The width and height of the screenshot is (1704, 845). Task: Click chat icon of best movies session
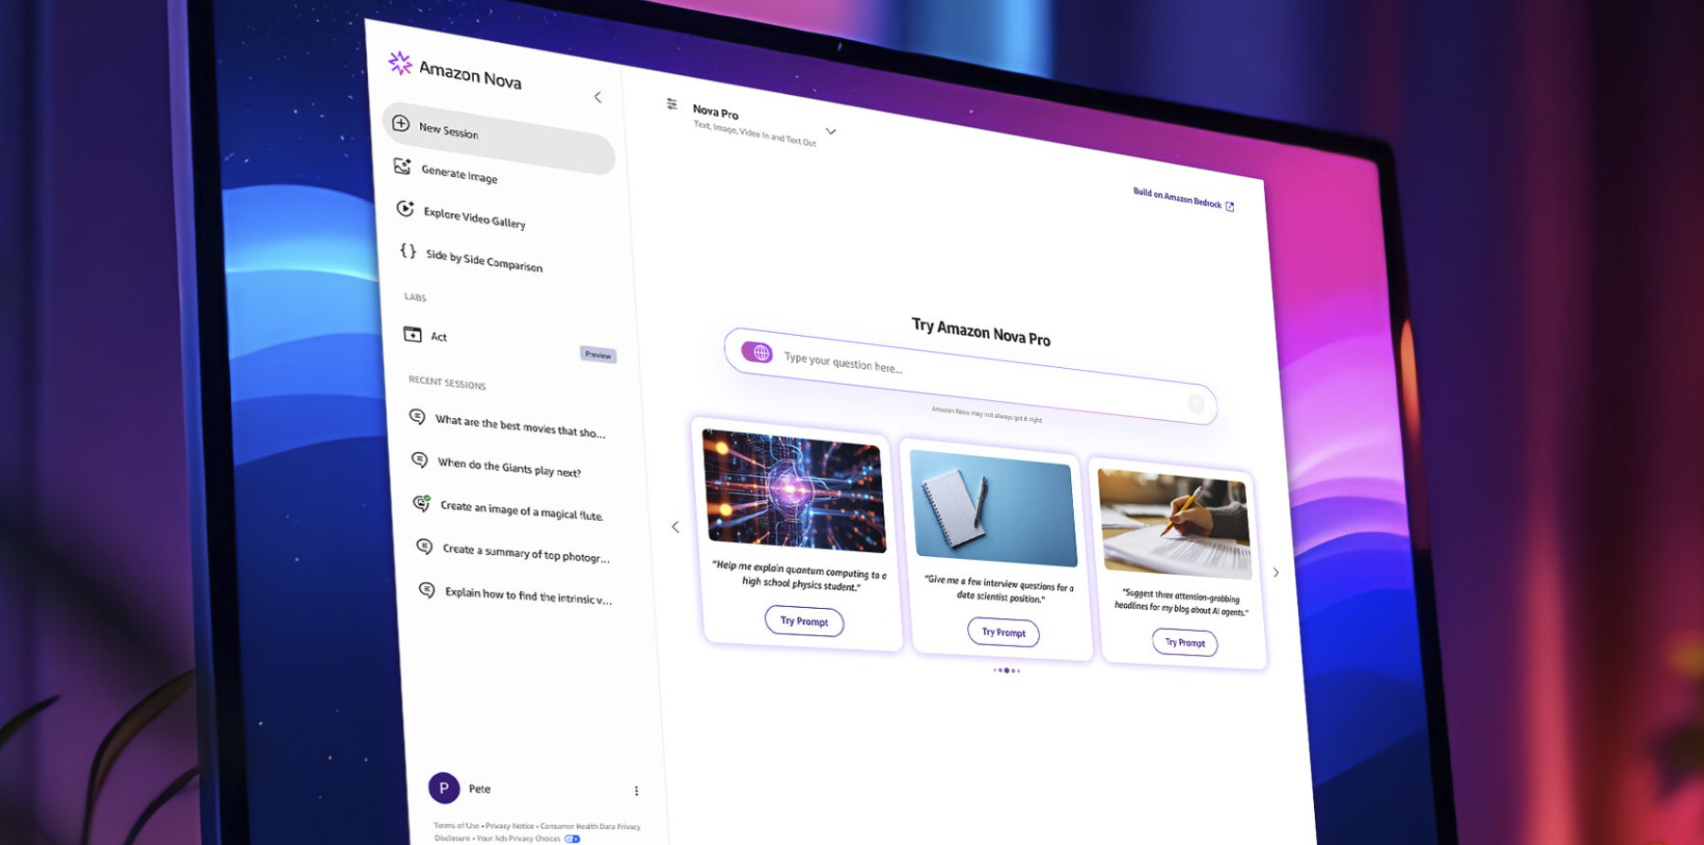coord(417,416)
